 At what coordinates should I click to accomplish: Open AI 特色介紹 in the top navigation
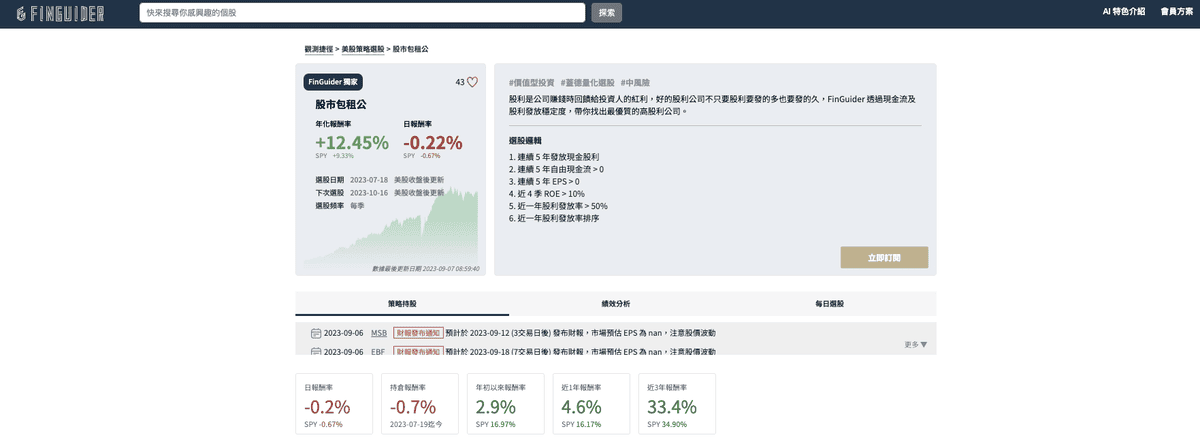point(1124,12)
